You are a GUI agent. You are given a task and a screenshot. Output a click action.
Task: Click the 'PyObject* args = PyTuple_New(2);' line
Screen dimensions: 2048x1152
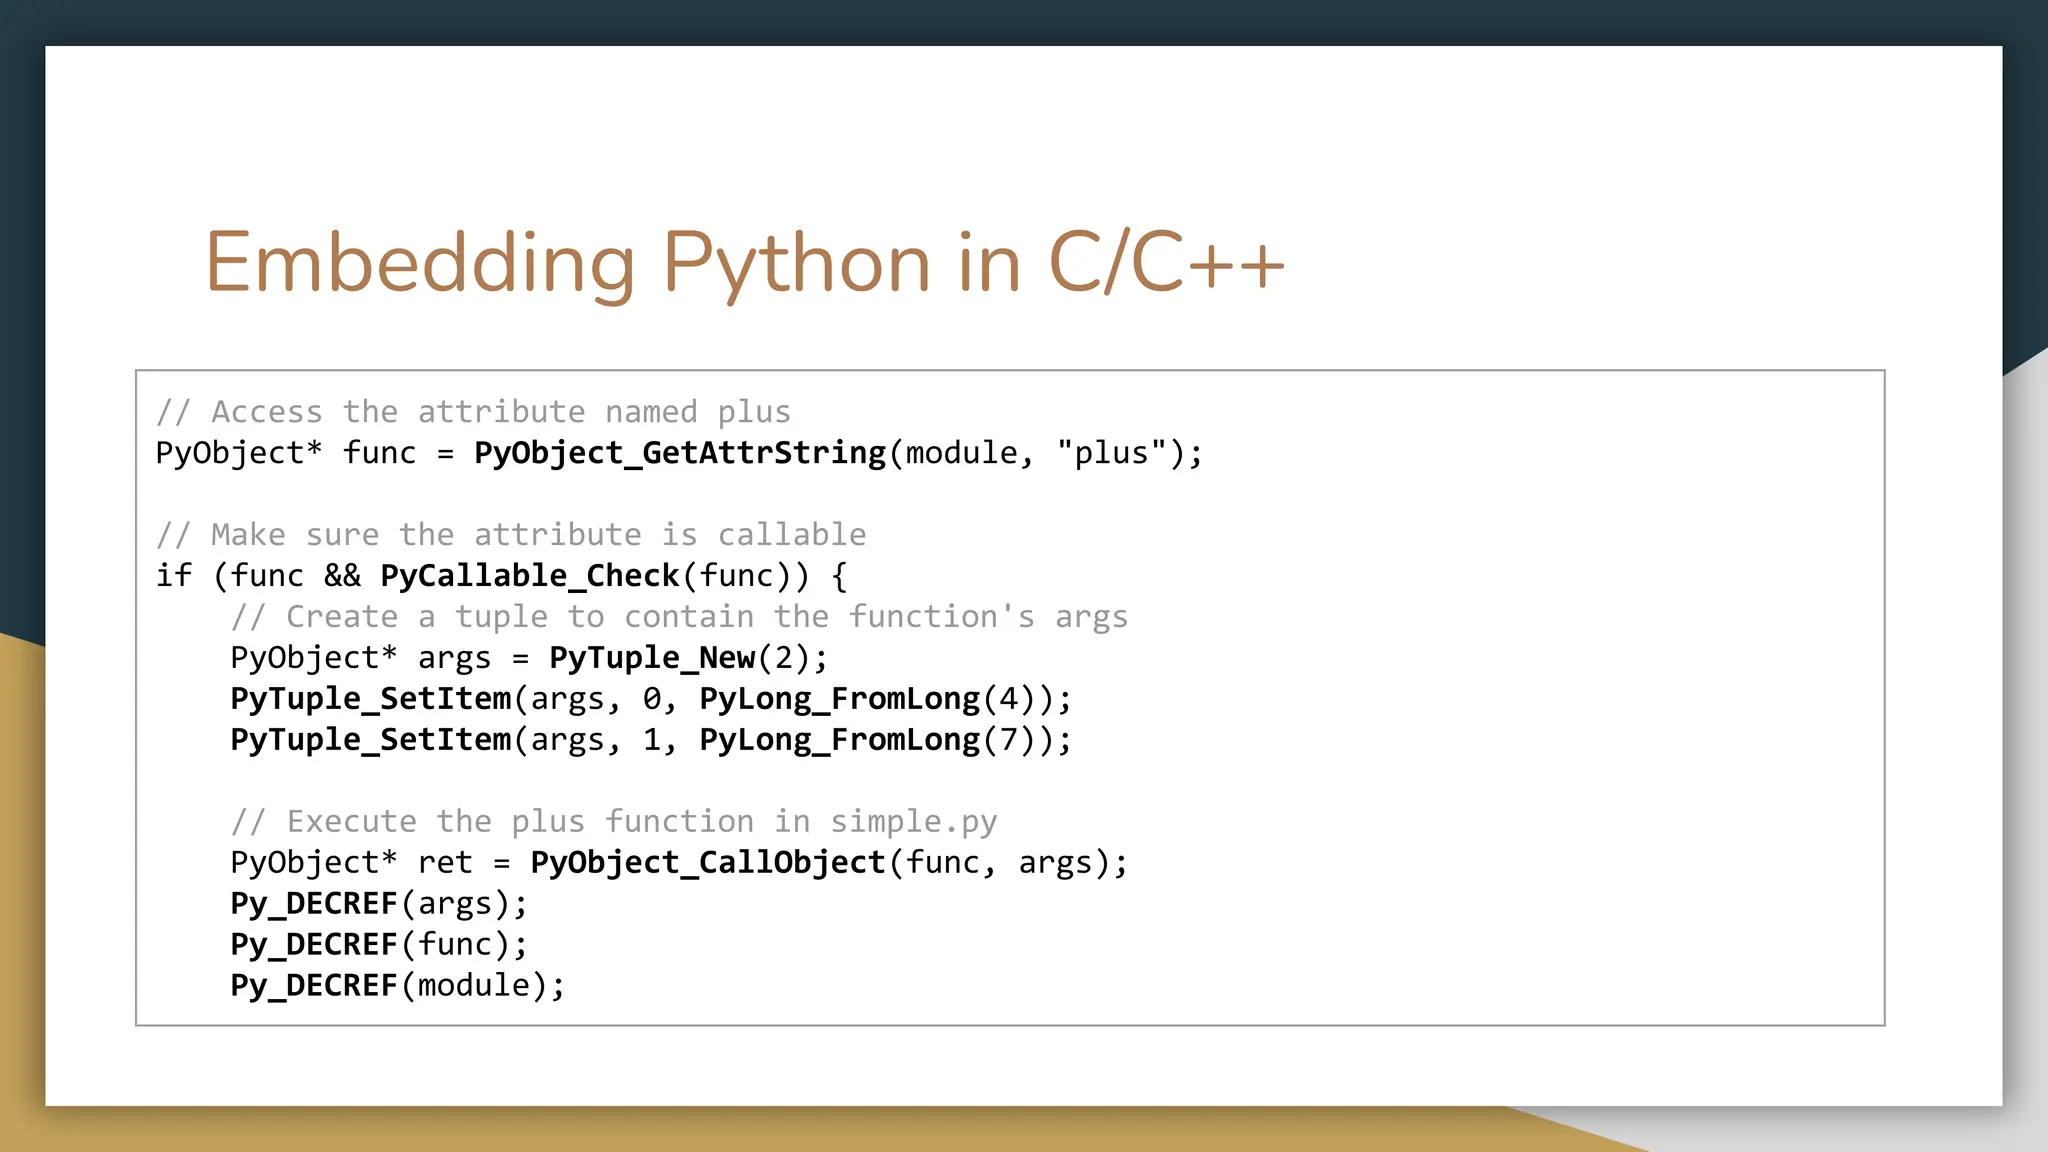coord(529,658)
